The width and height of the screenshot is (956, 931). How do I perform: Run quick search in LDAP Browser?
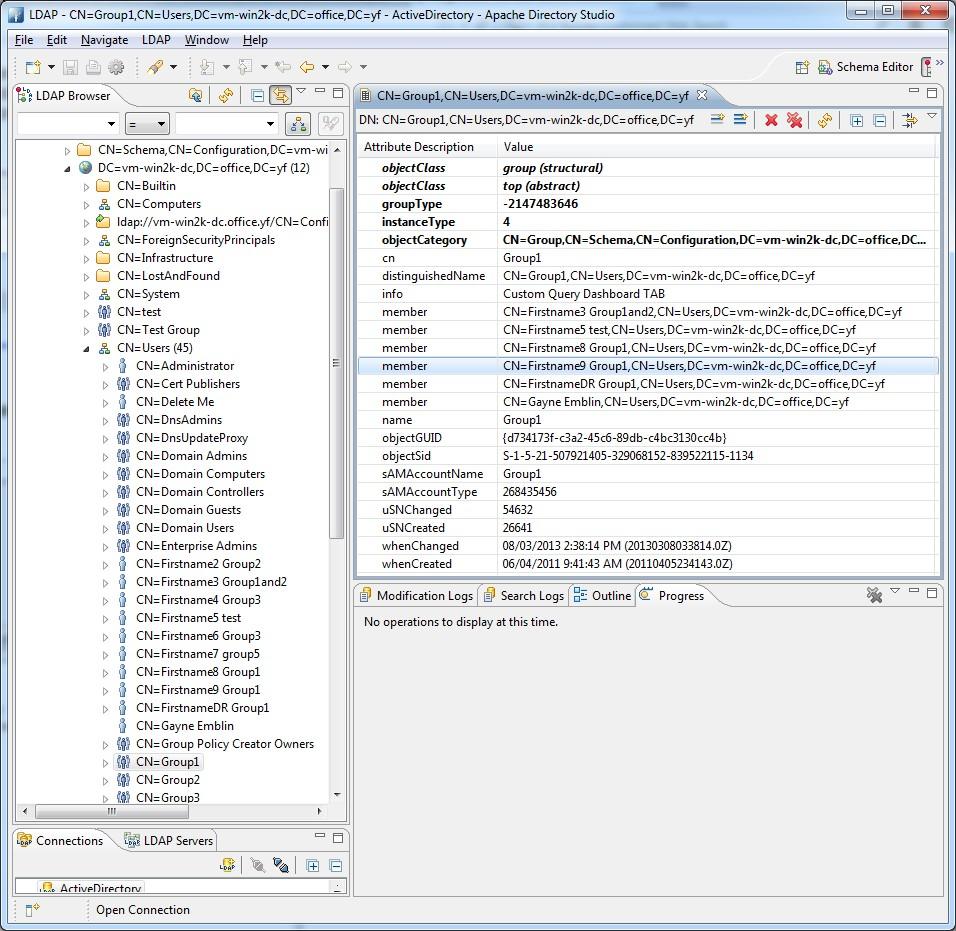point(298,124)
